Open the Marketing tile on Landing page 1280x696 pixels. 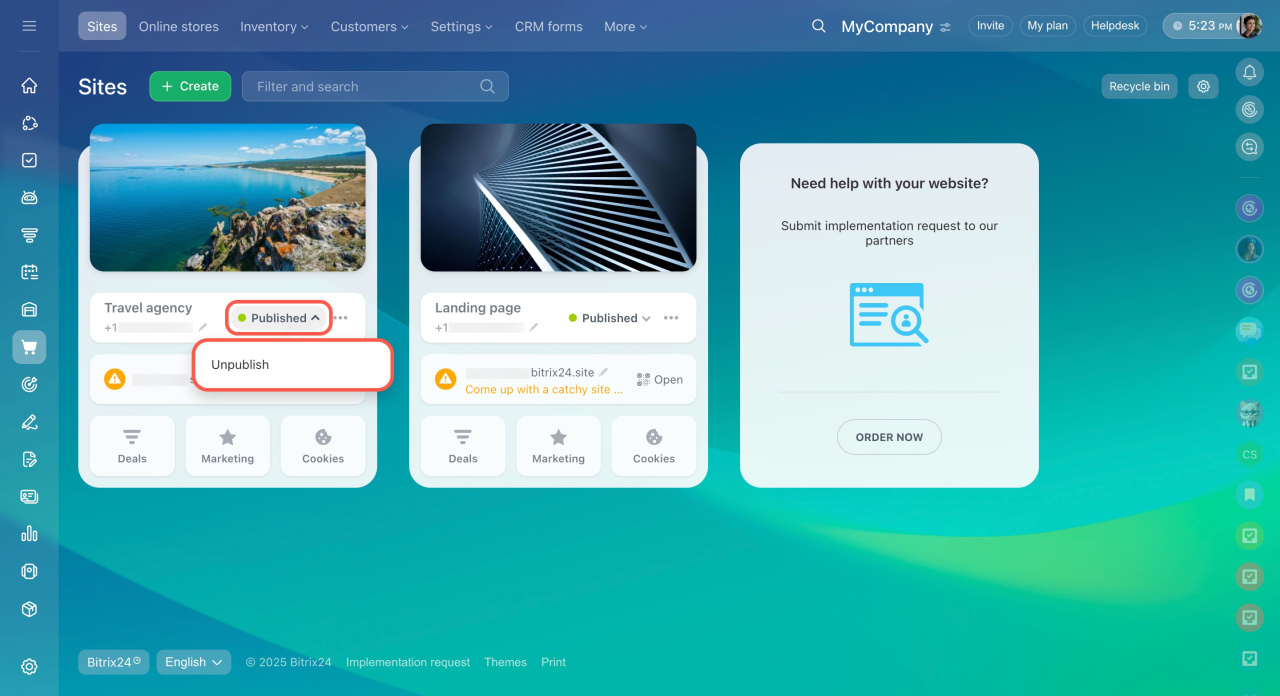[558, 446]
